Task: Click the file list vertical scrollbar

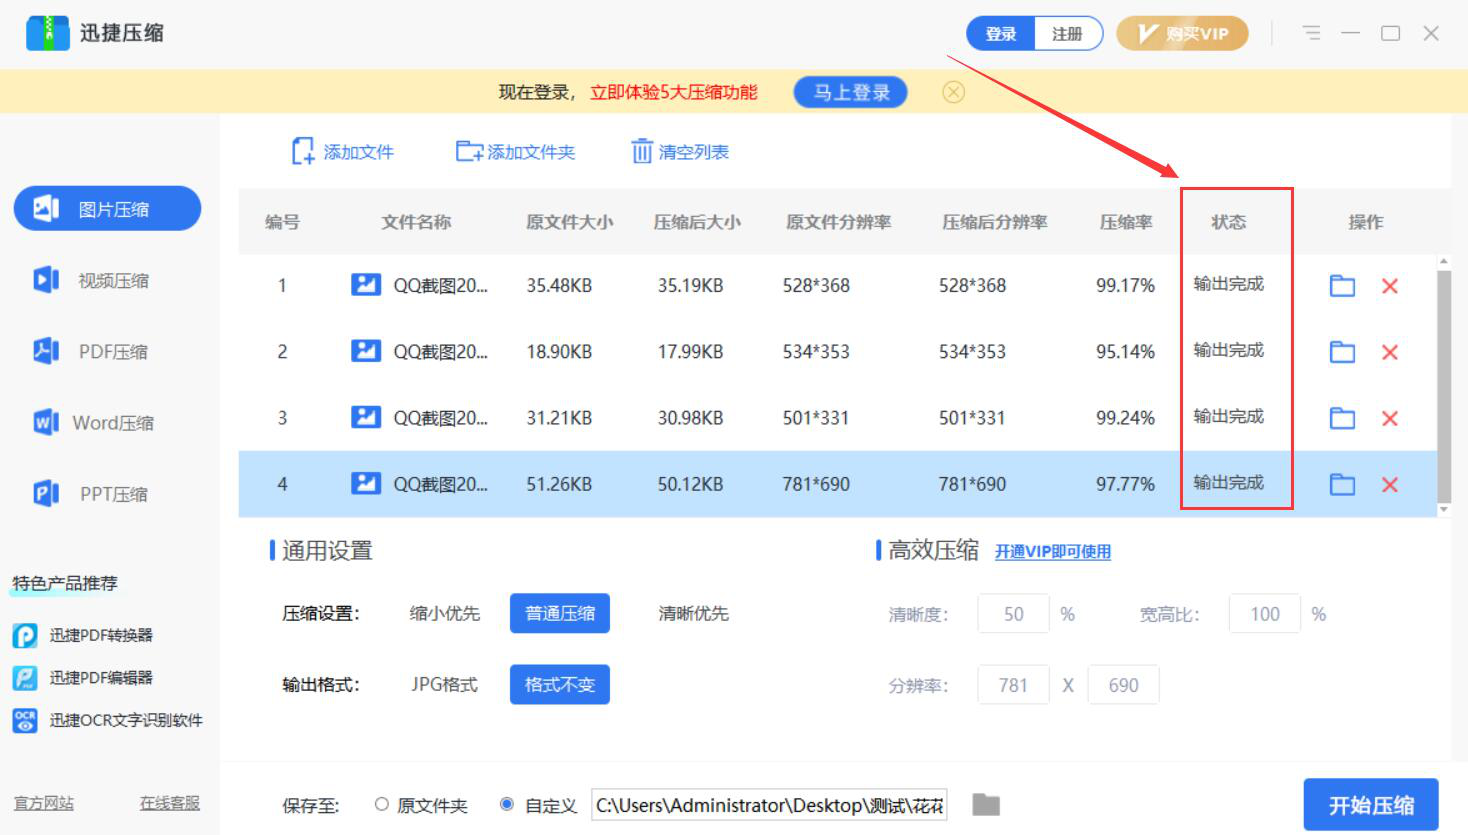Action: [x=1443, y=385]
